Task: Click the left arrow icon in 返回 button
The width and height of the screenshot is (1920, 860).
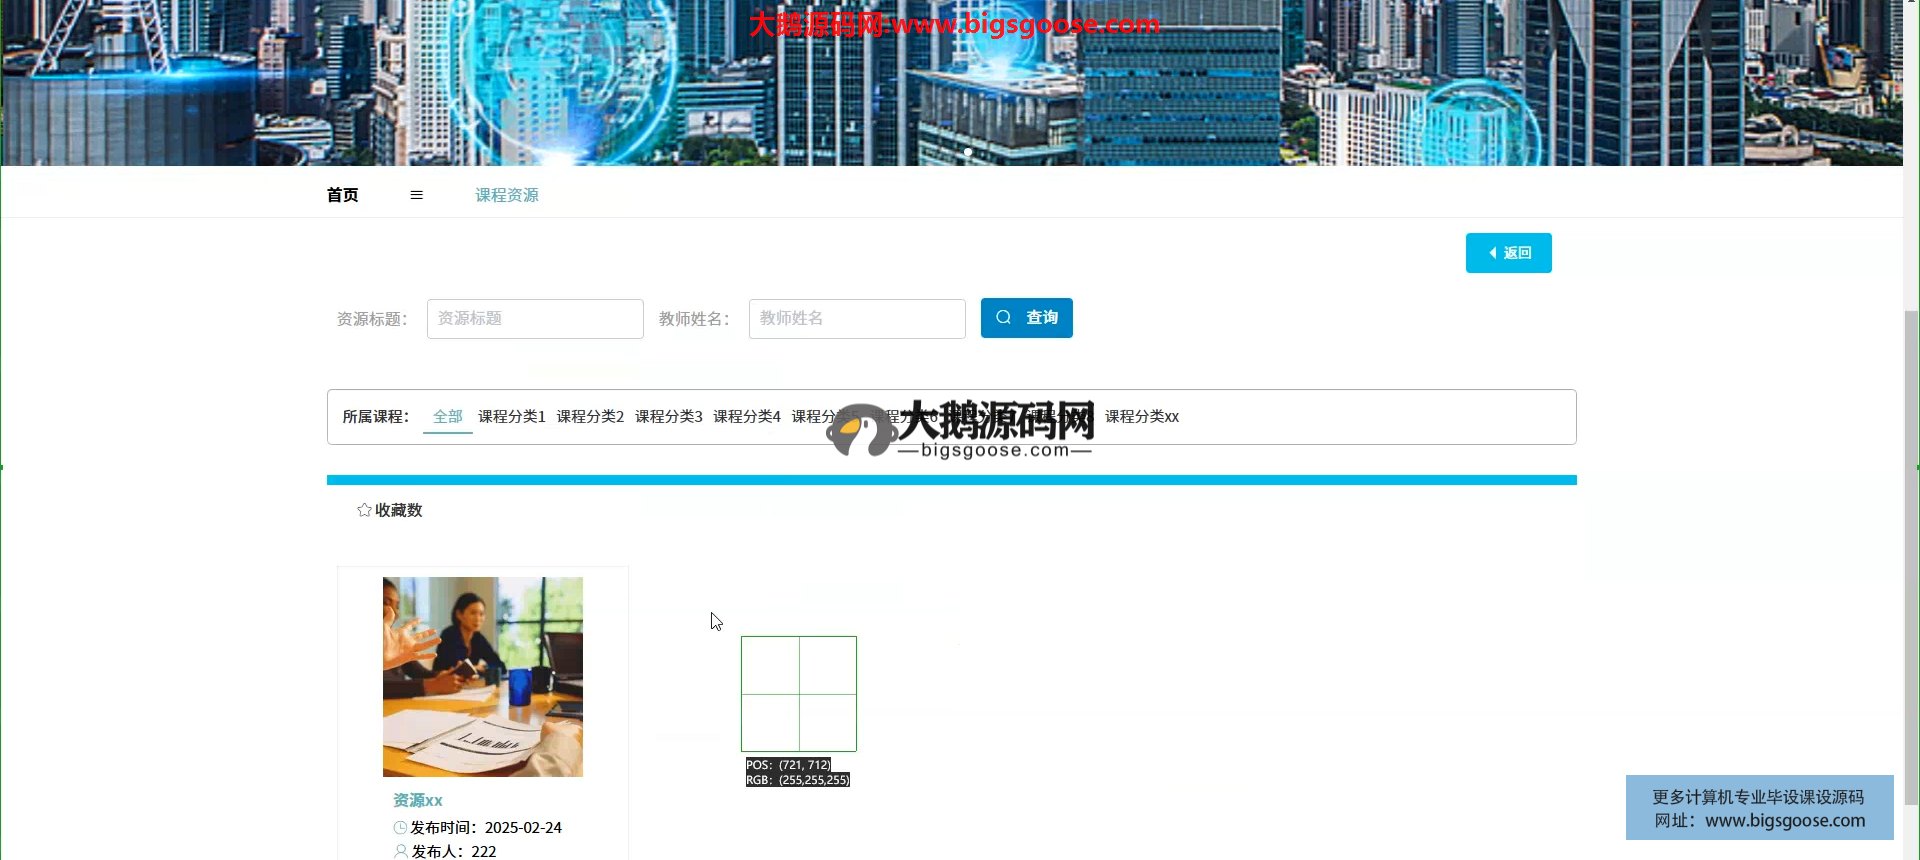Action: [x=1493, y=253]
